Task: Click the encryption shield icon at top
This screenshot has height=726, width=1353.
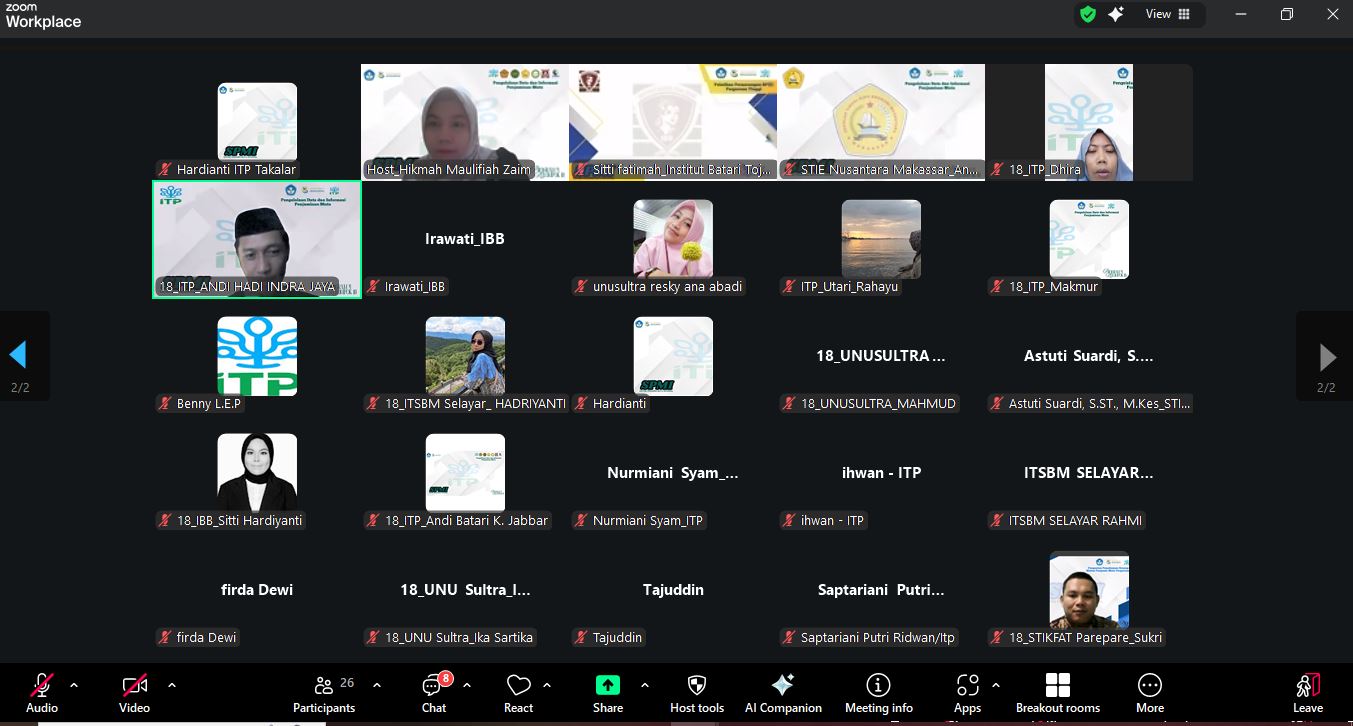Action: pyautogui.click(x=1087, y=15)
